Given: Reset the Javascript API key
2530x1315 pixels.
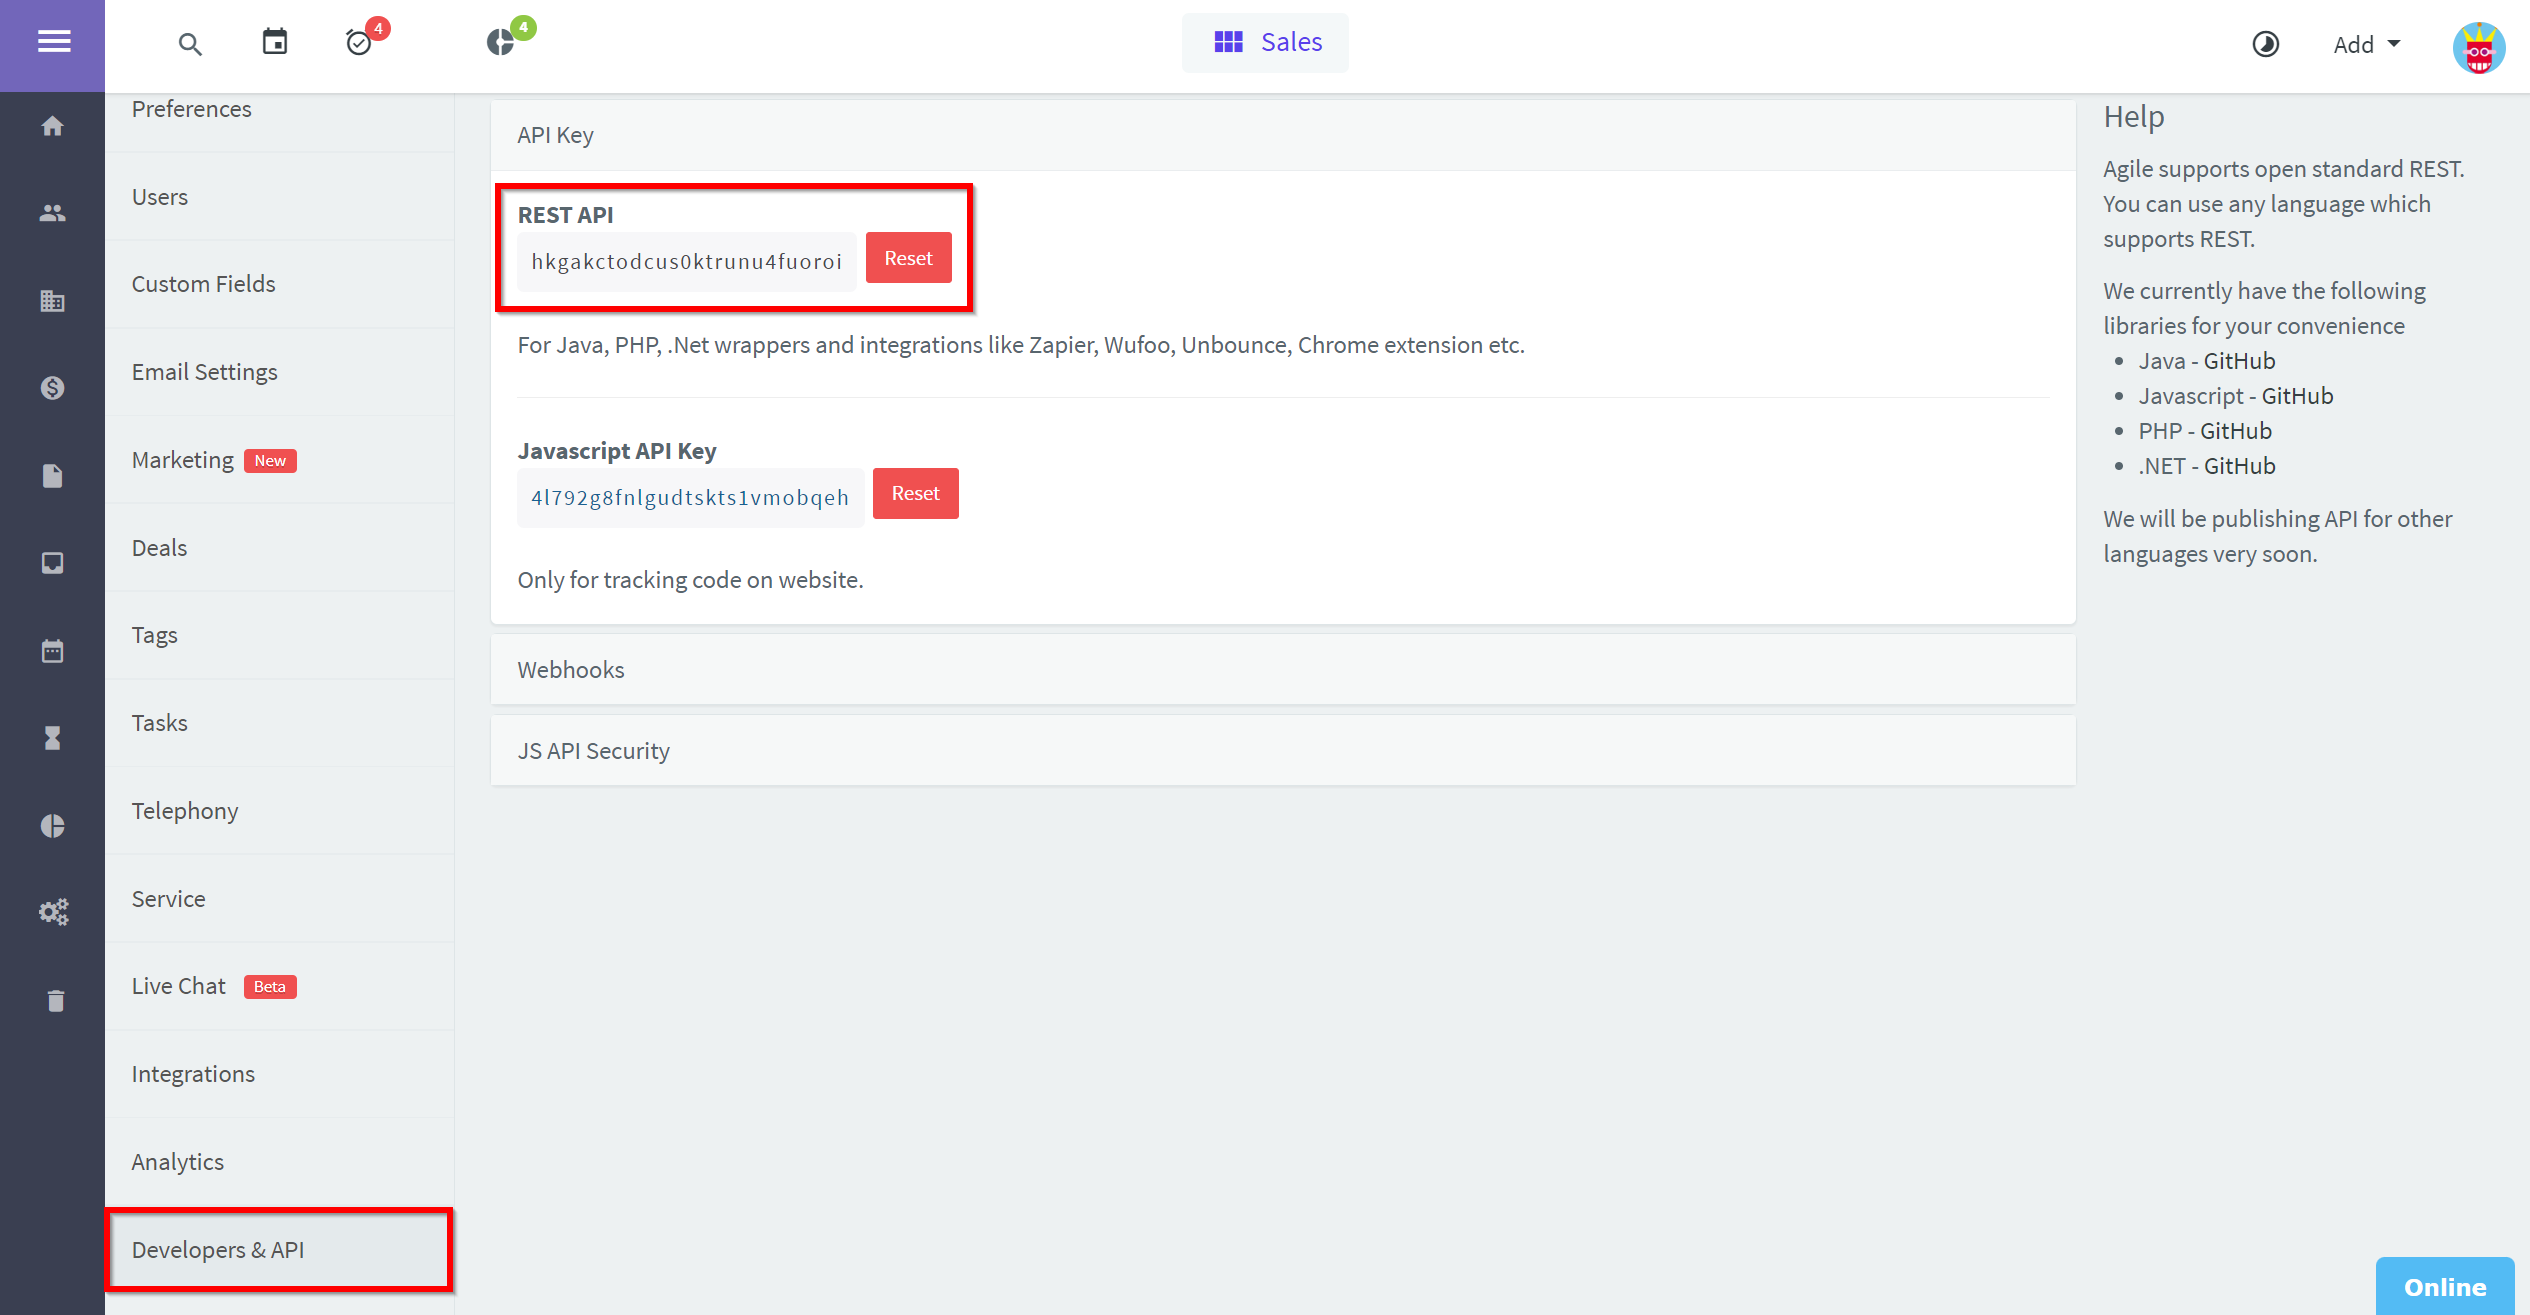Looking at the screenshot, I should 915,494.
